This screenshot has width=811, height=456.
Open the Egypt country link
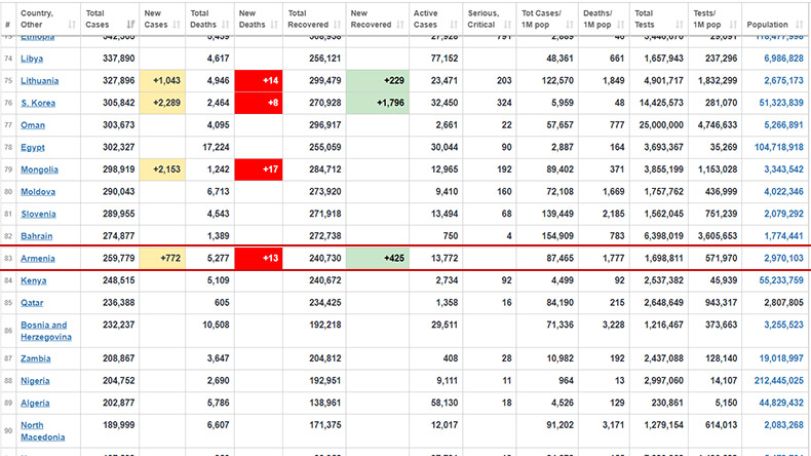[33, 147]
